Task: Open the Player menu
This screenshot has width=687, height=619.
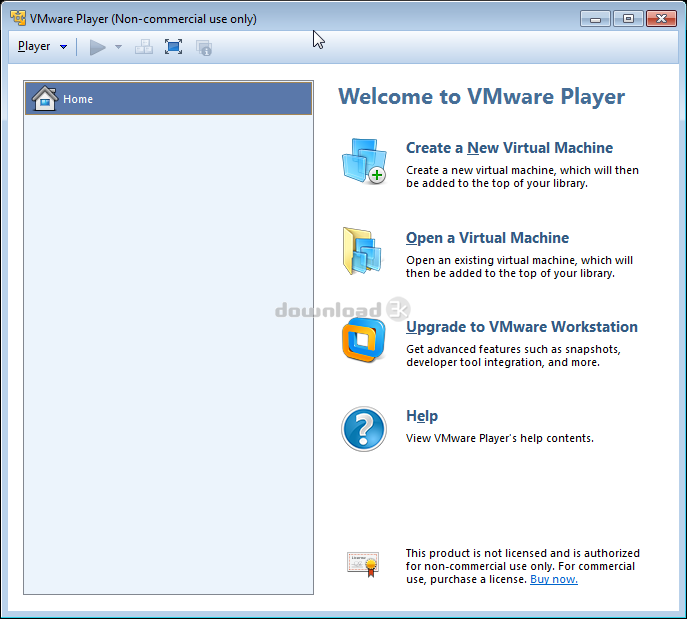Action: 42,47
